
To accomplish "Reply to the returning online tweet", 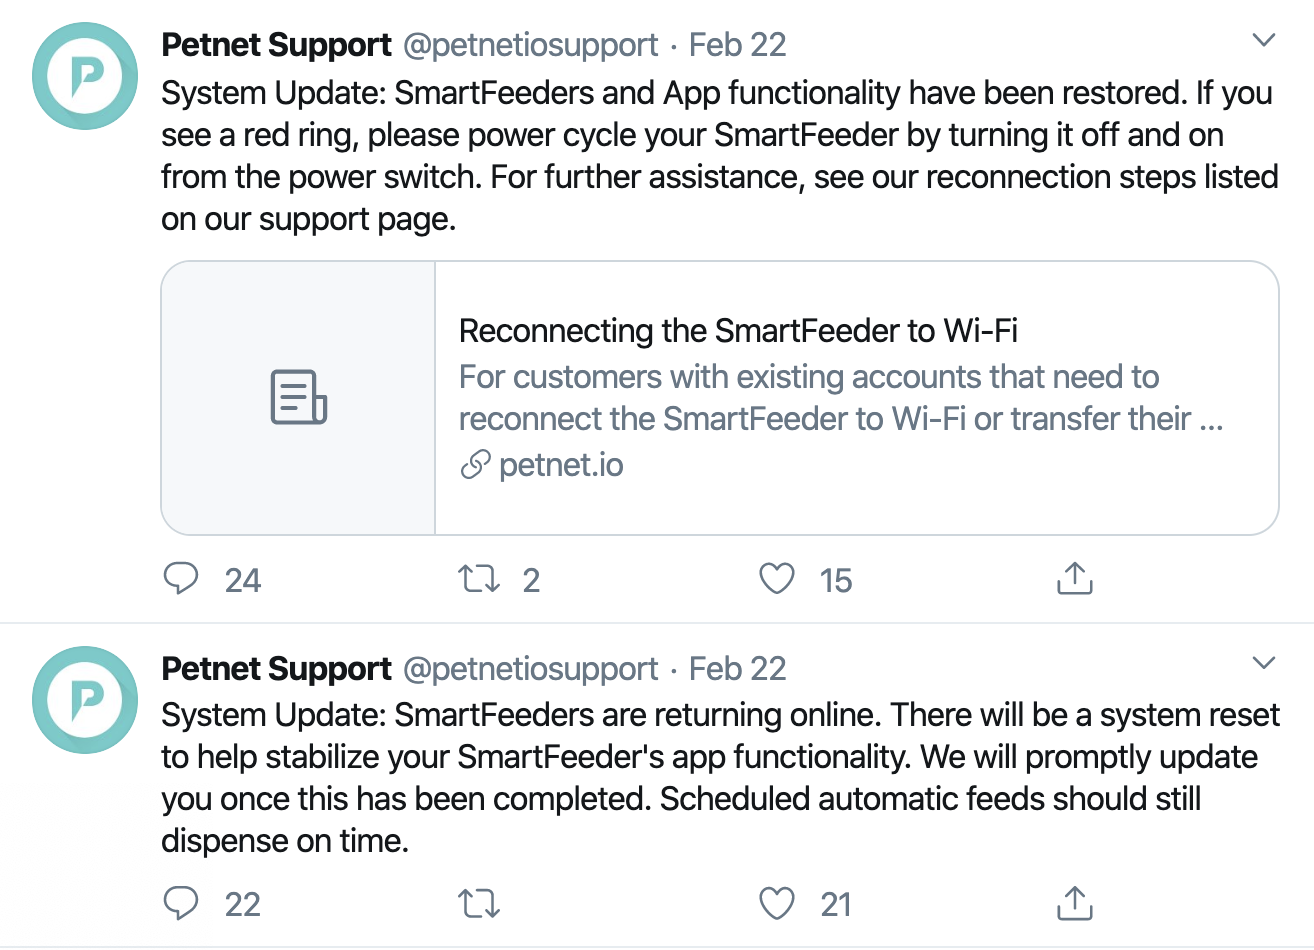I will [181, 903].
